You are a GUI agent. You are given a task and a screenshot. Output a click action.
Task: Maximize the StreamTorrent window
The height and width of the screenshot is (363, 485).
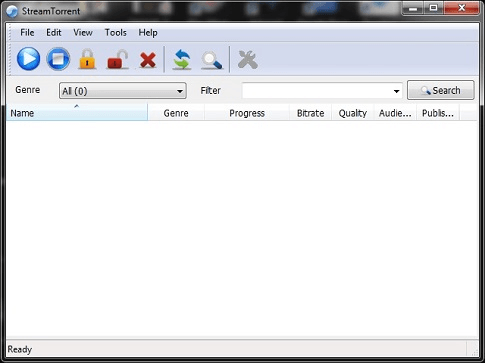tap(433, 8)
